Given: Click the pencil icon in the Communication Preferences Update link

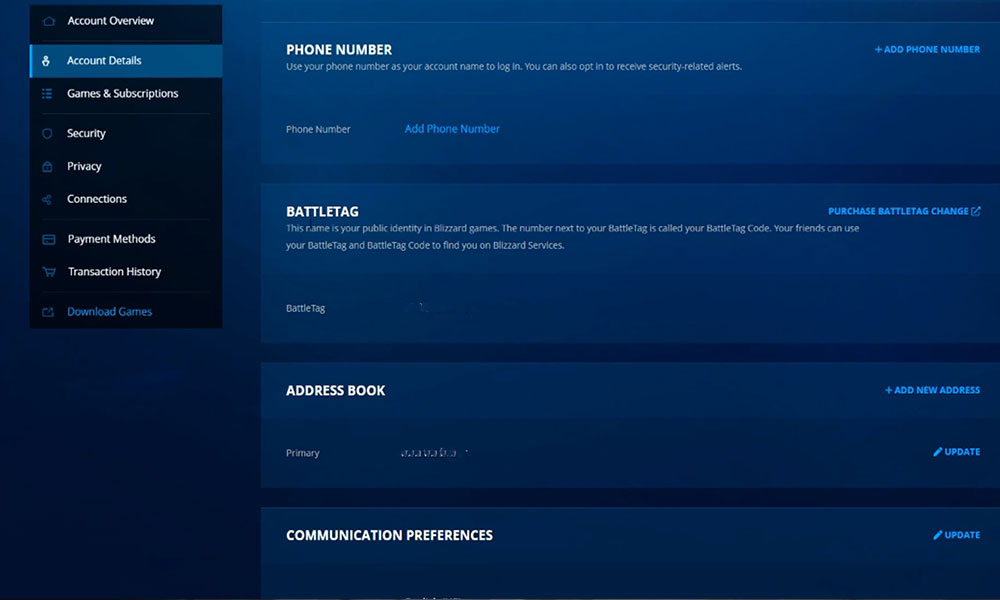Looking at the screenshot, I should pyautogui.click(x=938, y=535).
